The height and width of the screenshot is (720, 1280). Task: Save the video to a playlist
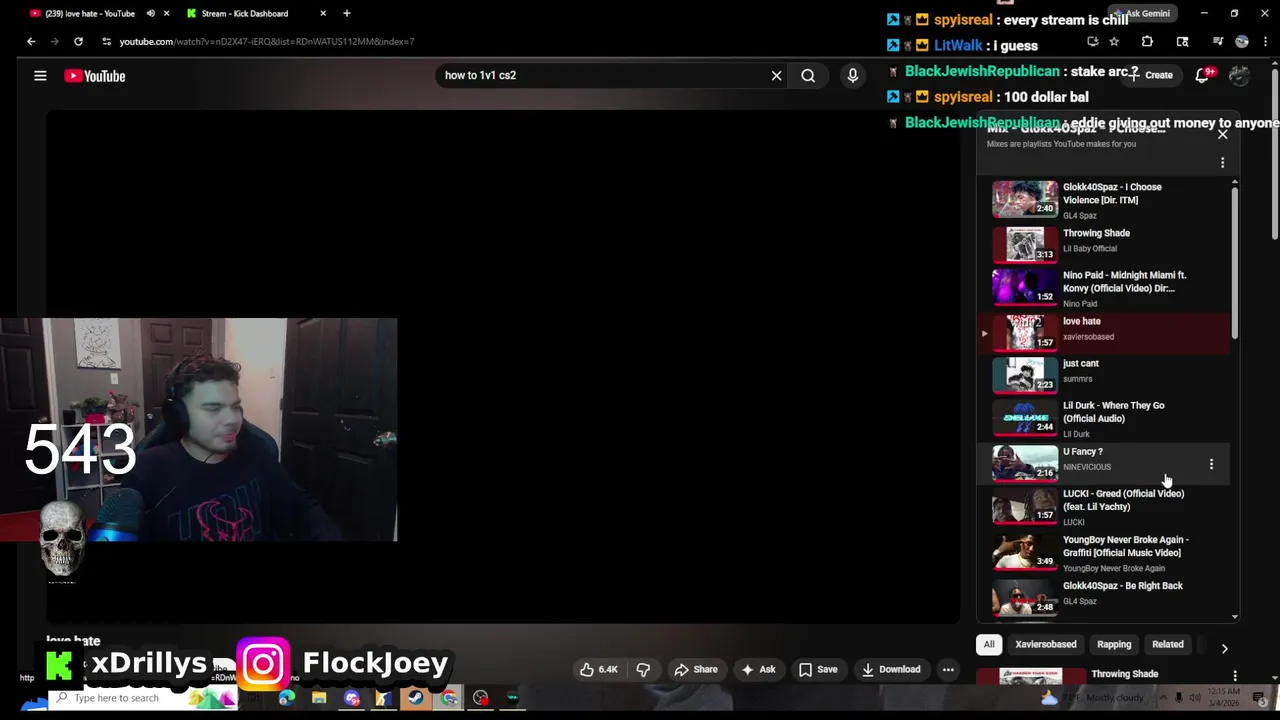pos(817,670)
